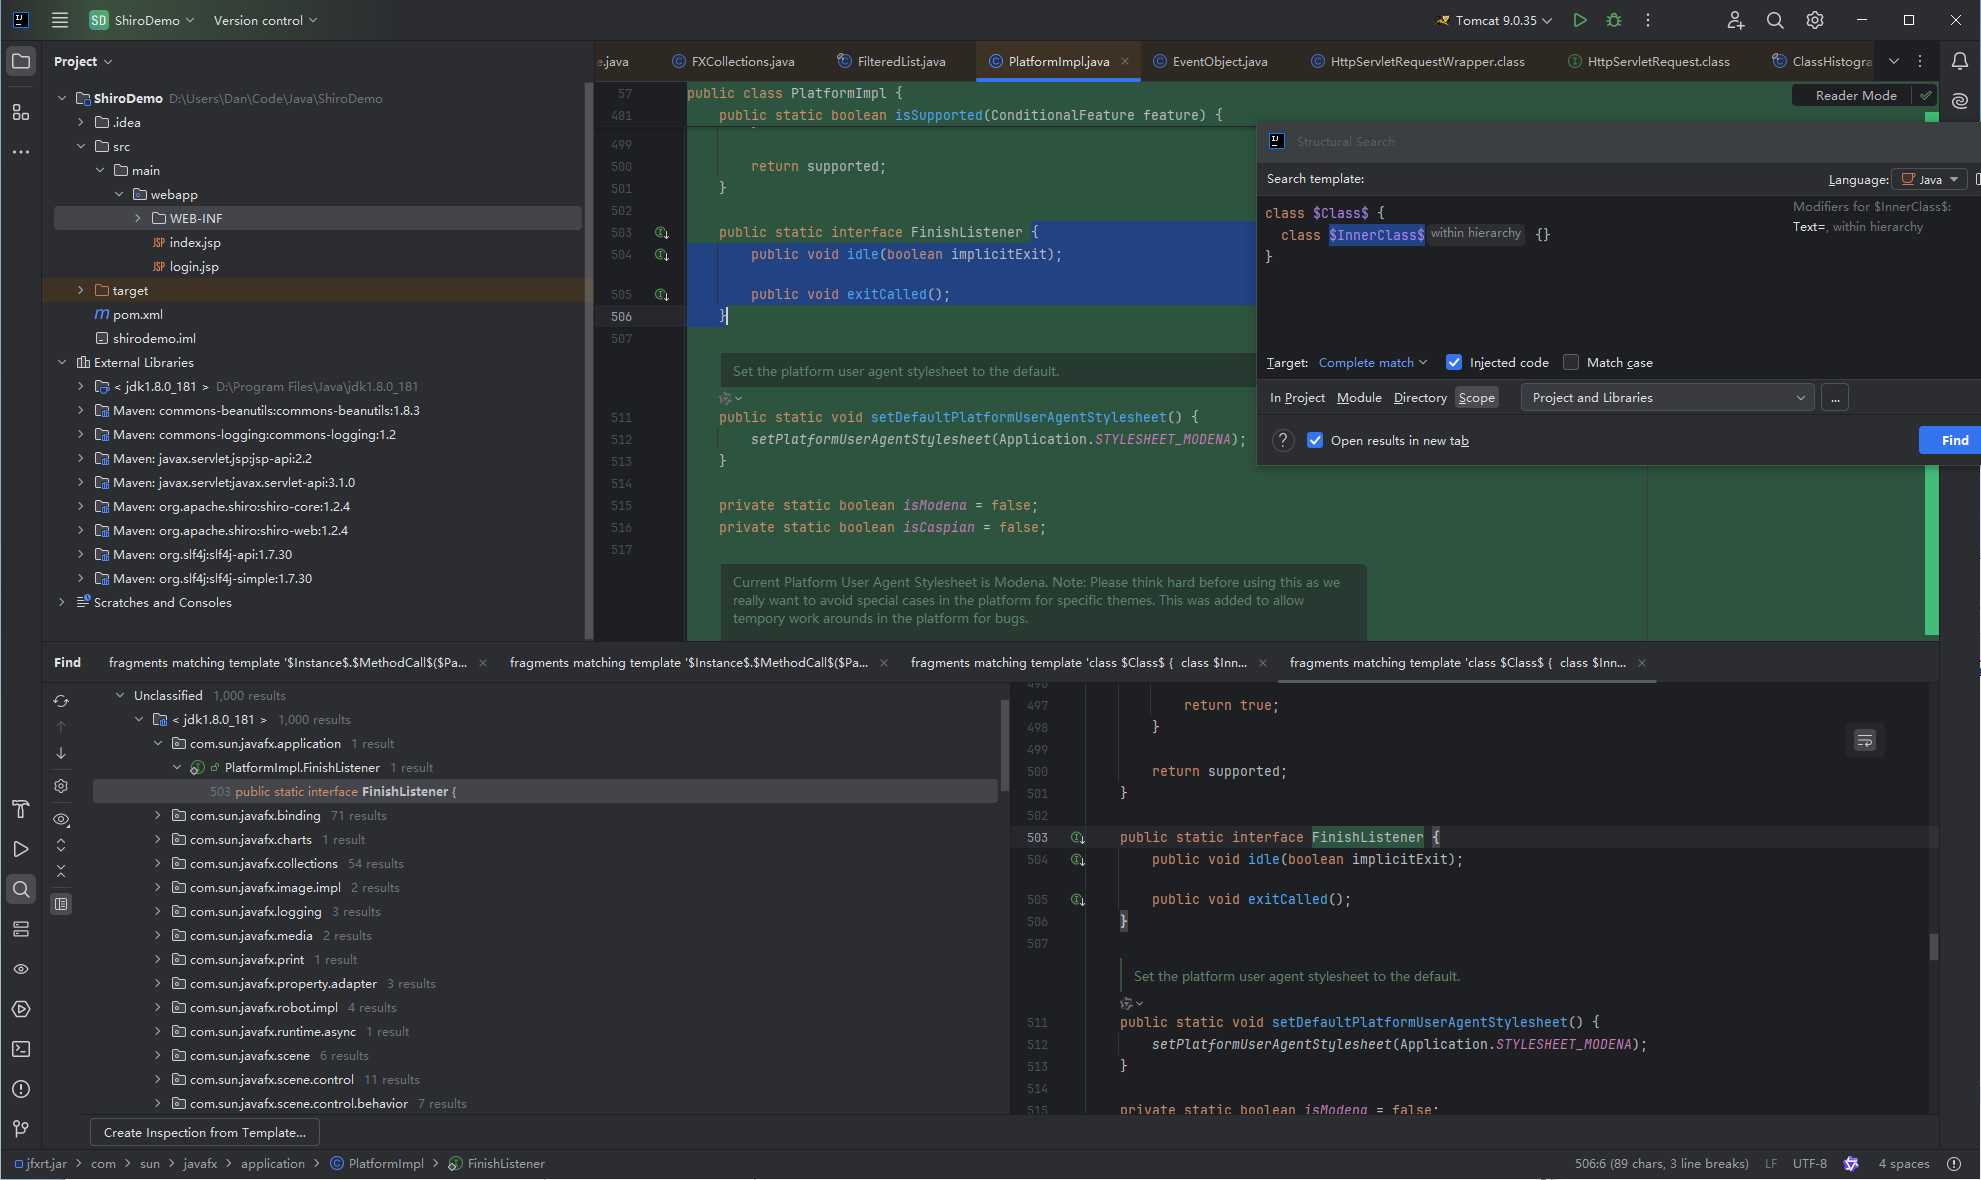Open the Project and Libraries scope combo
Image resolution: width=1981 pixels, height=1180 pixels.
coord(1667,398)
